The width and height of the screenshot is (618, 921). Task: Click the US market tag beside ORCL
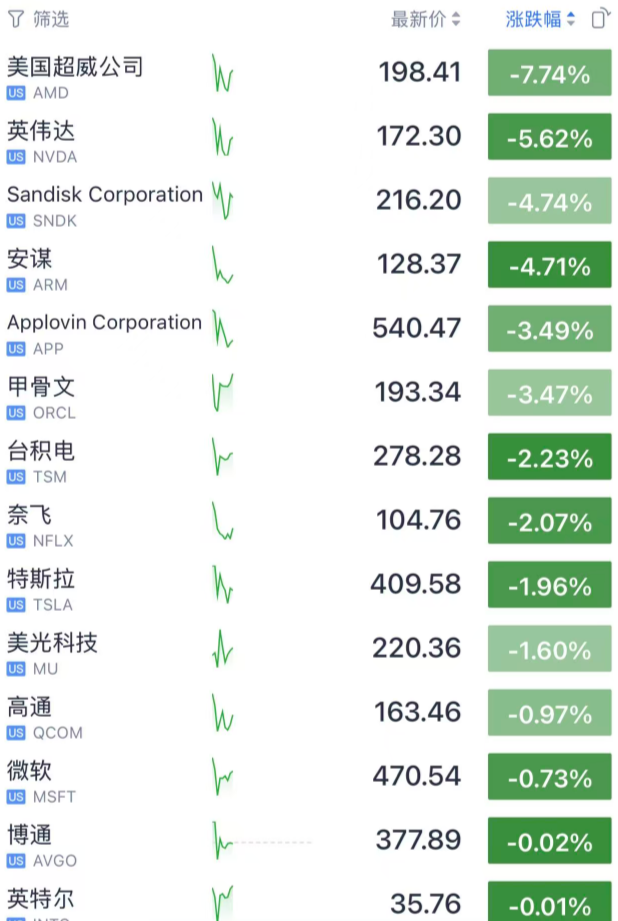click(16, 413)
